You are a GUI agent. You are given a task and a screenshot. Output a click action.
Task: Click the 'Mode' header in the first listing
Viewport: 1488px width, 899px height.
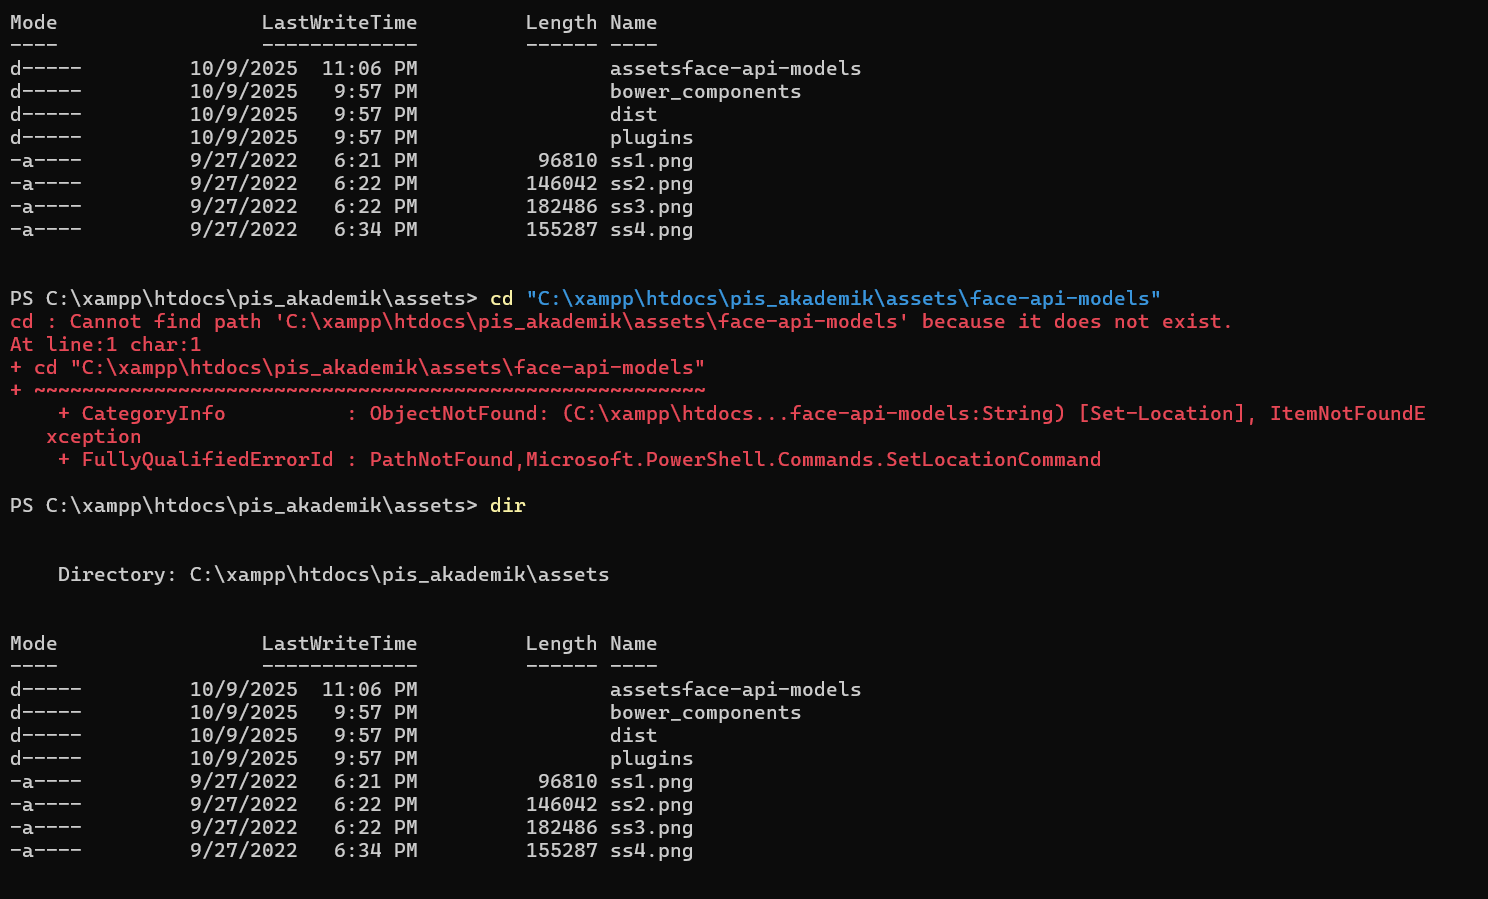(x=34, y=22)
